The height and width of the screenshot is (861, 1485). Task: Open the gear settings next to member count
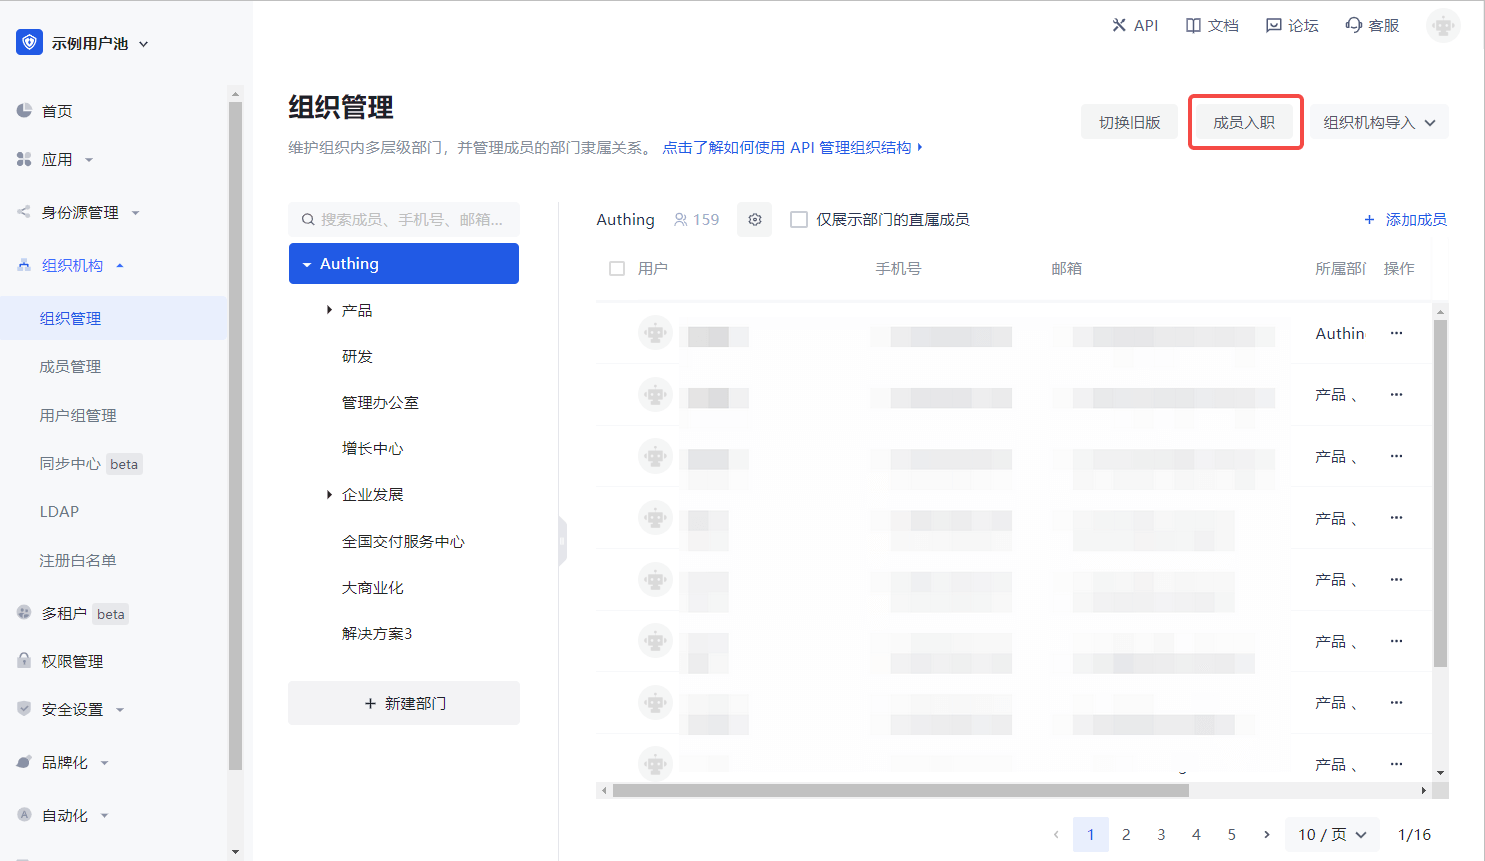tap(755, 220)
